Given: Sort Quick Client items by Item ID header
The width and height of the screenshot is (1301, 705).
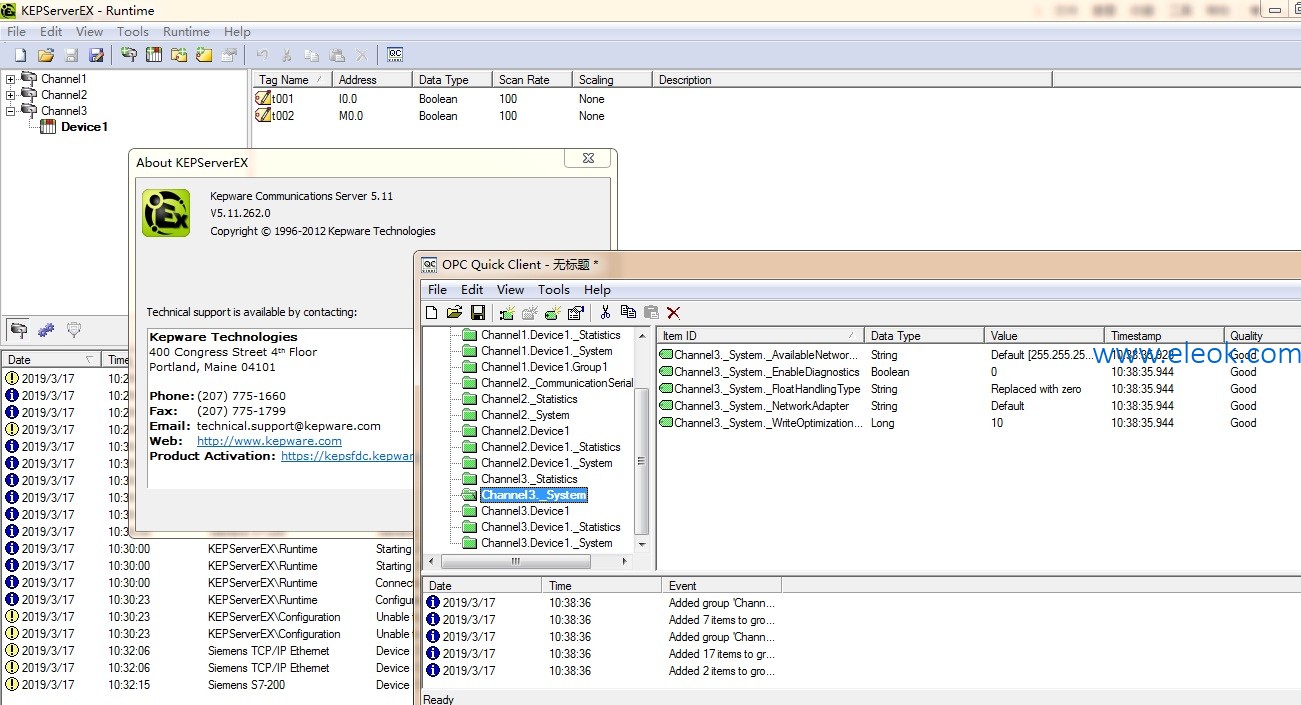Looking at the screenshot, I should coord(759,336).
